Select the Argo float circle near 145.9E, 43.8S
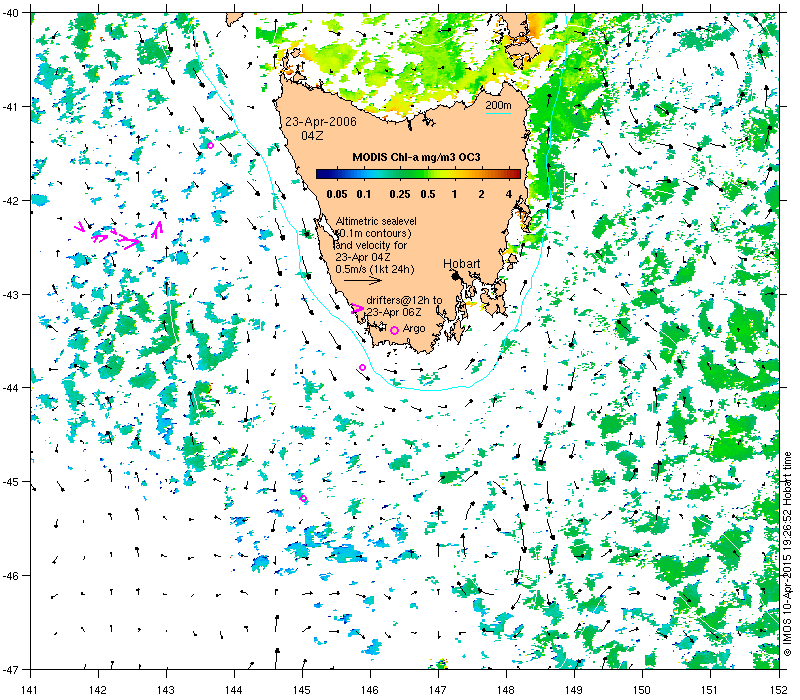This screenshot has width=800, height=700. (362, 367)
